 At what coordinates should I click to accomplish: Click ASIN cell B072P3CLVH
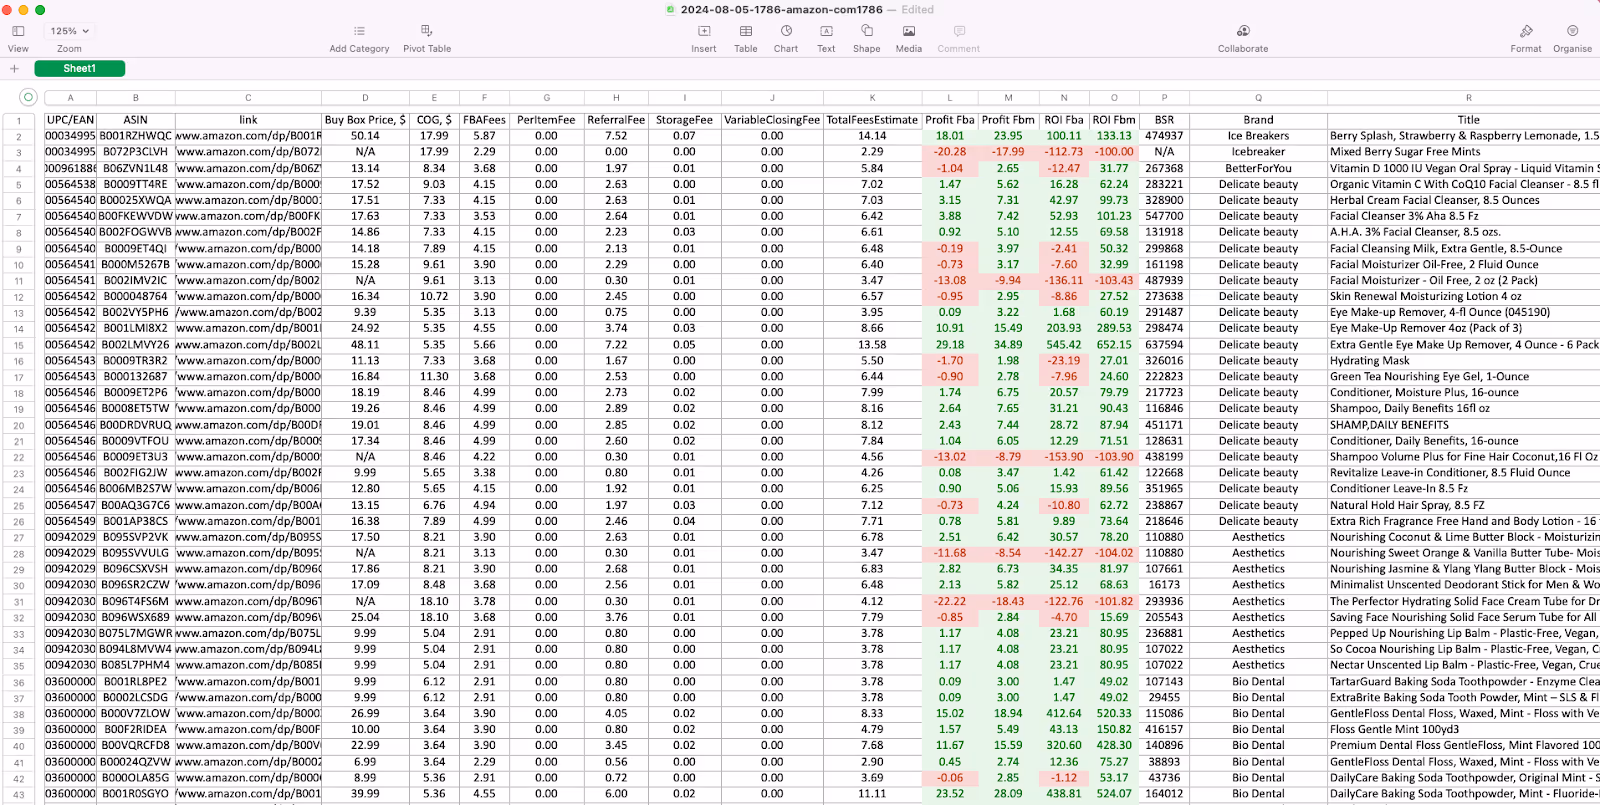pyautogui.click(x=135, y=152)
